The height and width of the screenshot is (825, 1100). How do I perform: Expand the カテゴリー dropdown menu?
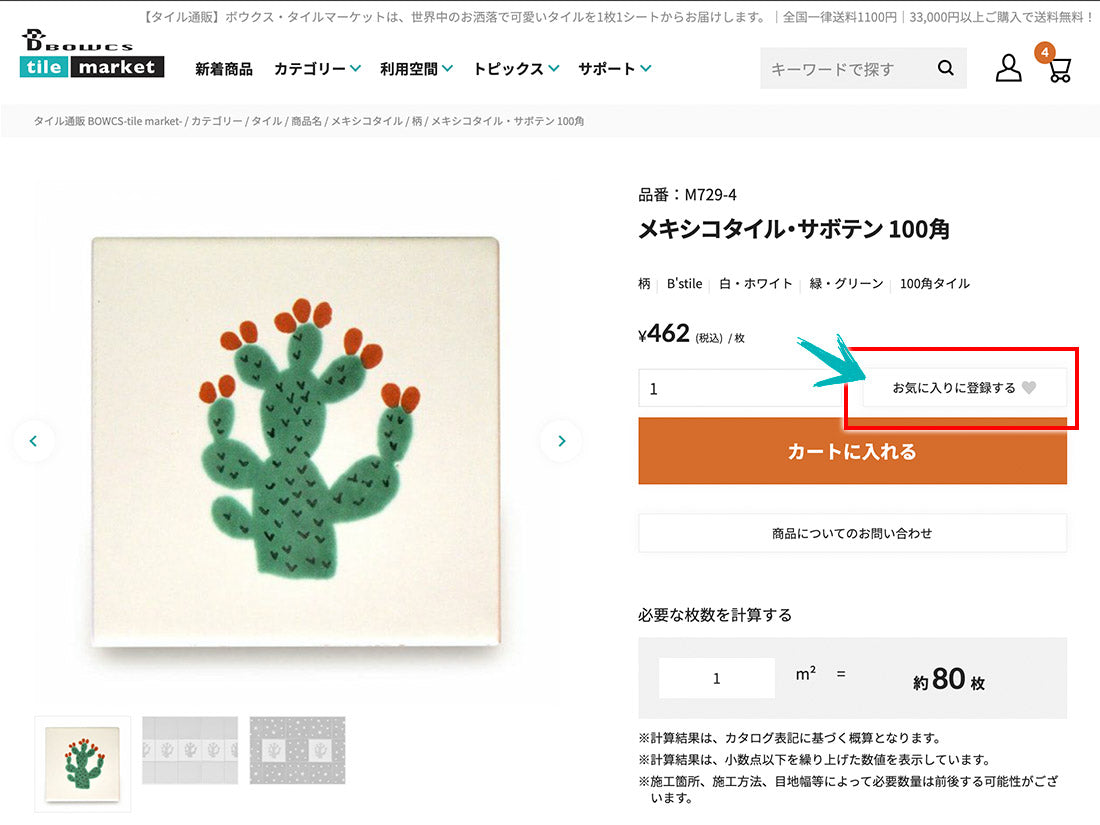[x=317, y=69]
